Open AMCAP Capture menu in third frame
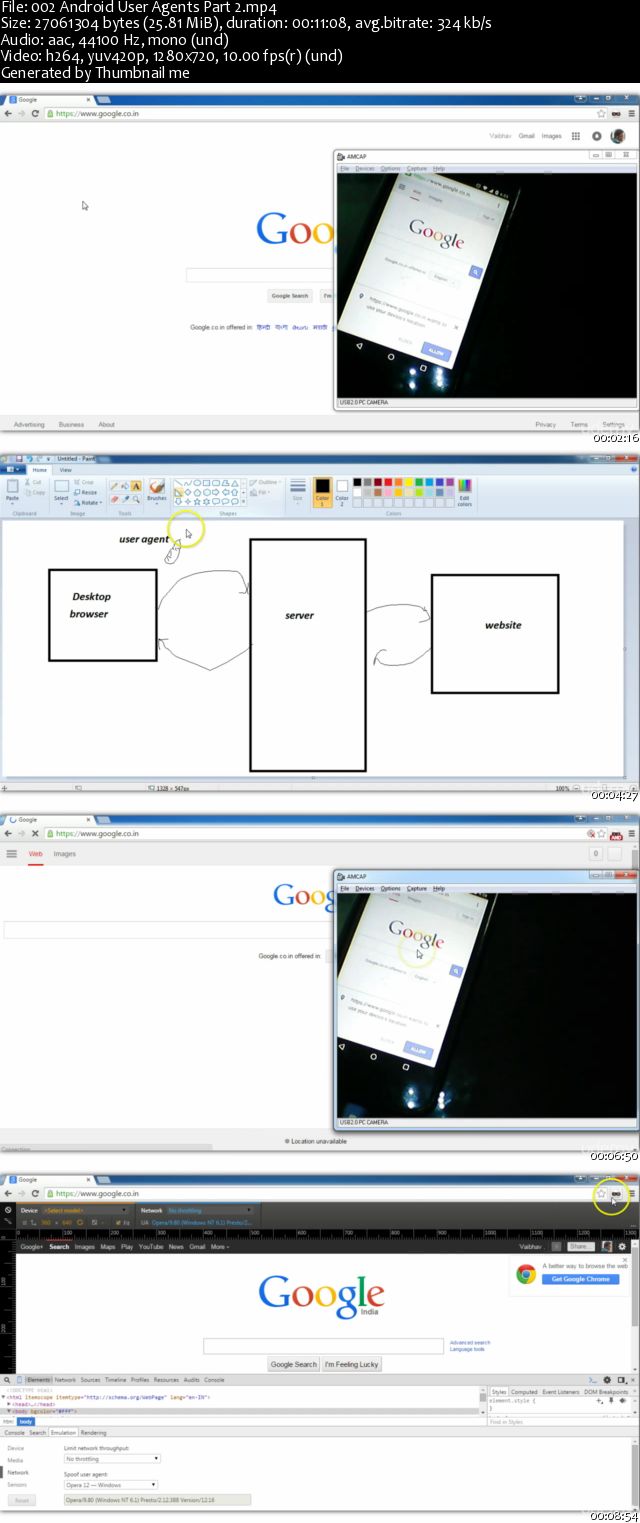The width and height of the screenshot is (640, 1523). [417, 888]
